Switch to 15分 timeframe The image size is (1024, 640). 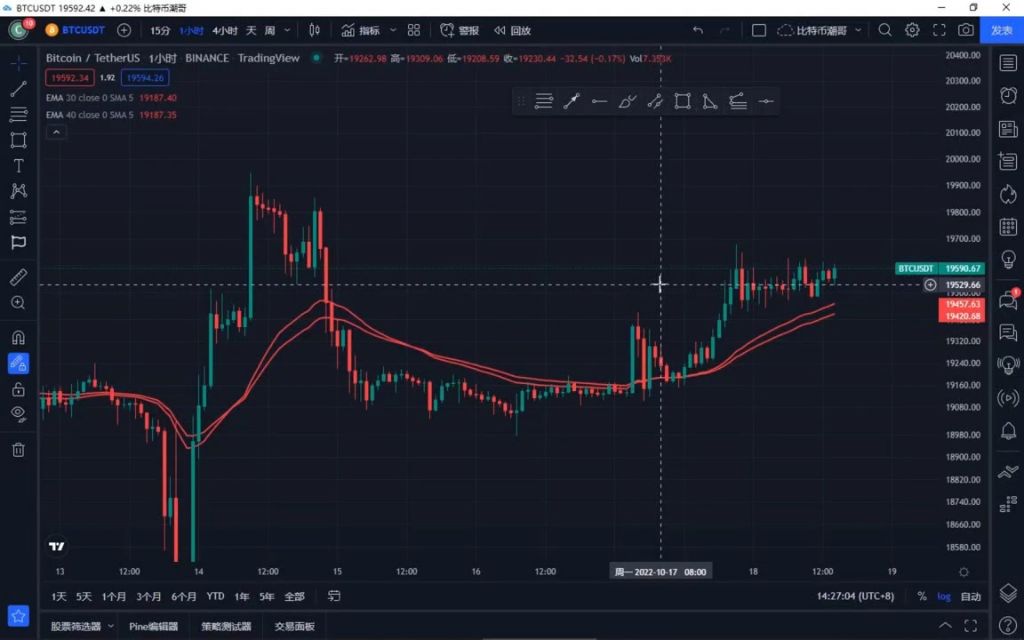pos(160,31)
